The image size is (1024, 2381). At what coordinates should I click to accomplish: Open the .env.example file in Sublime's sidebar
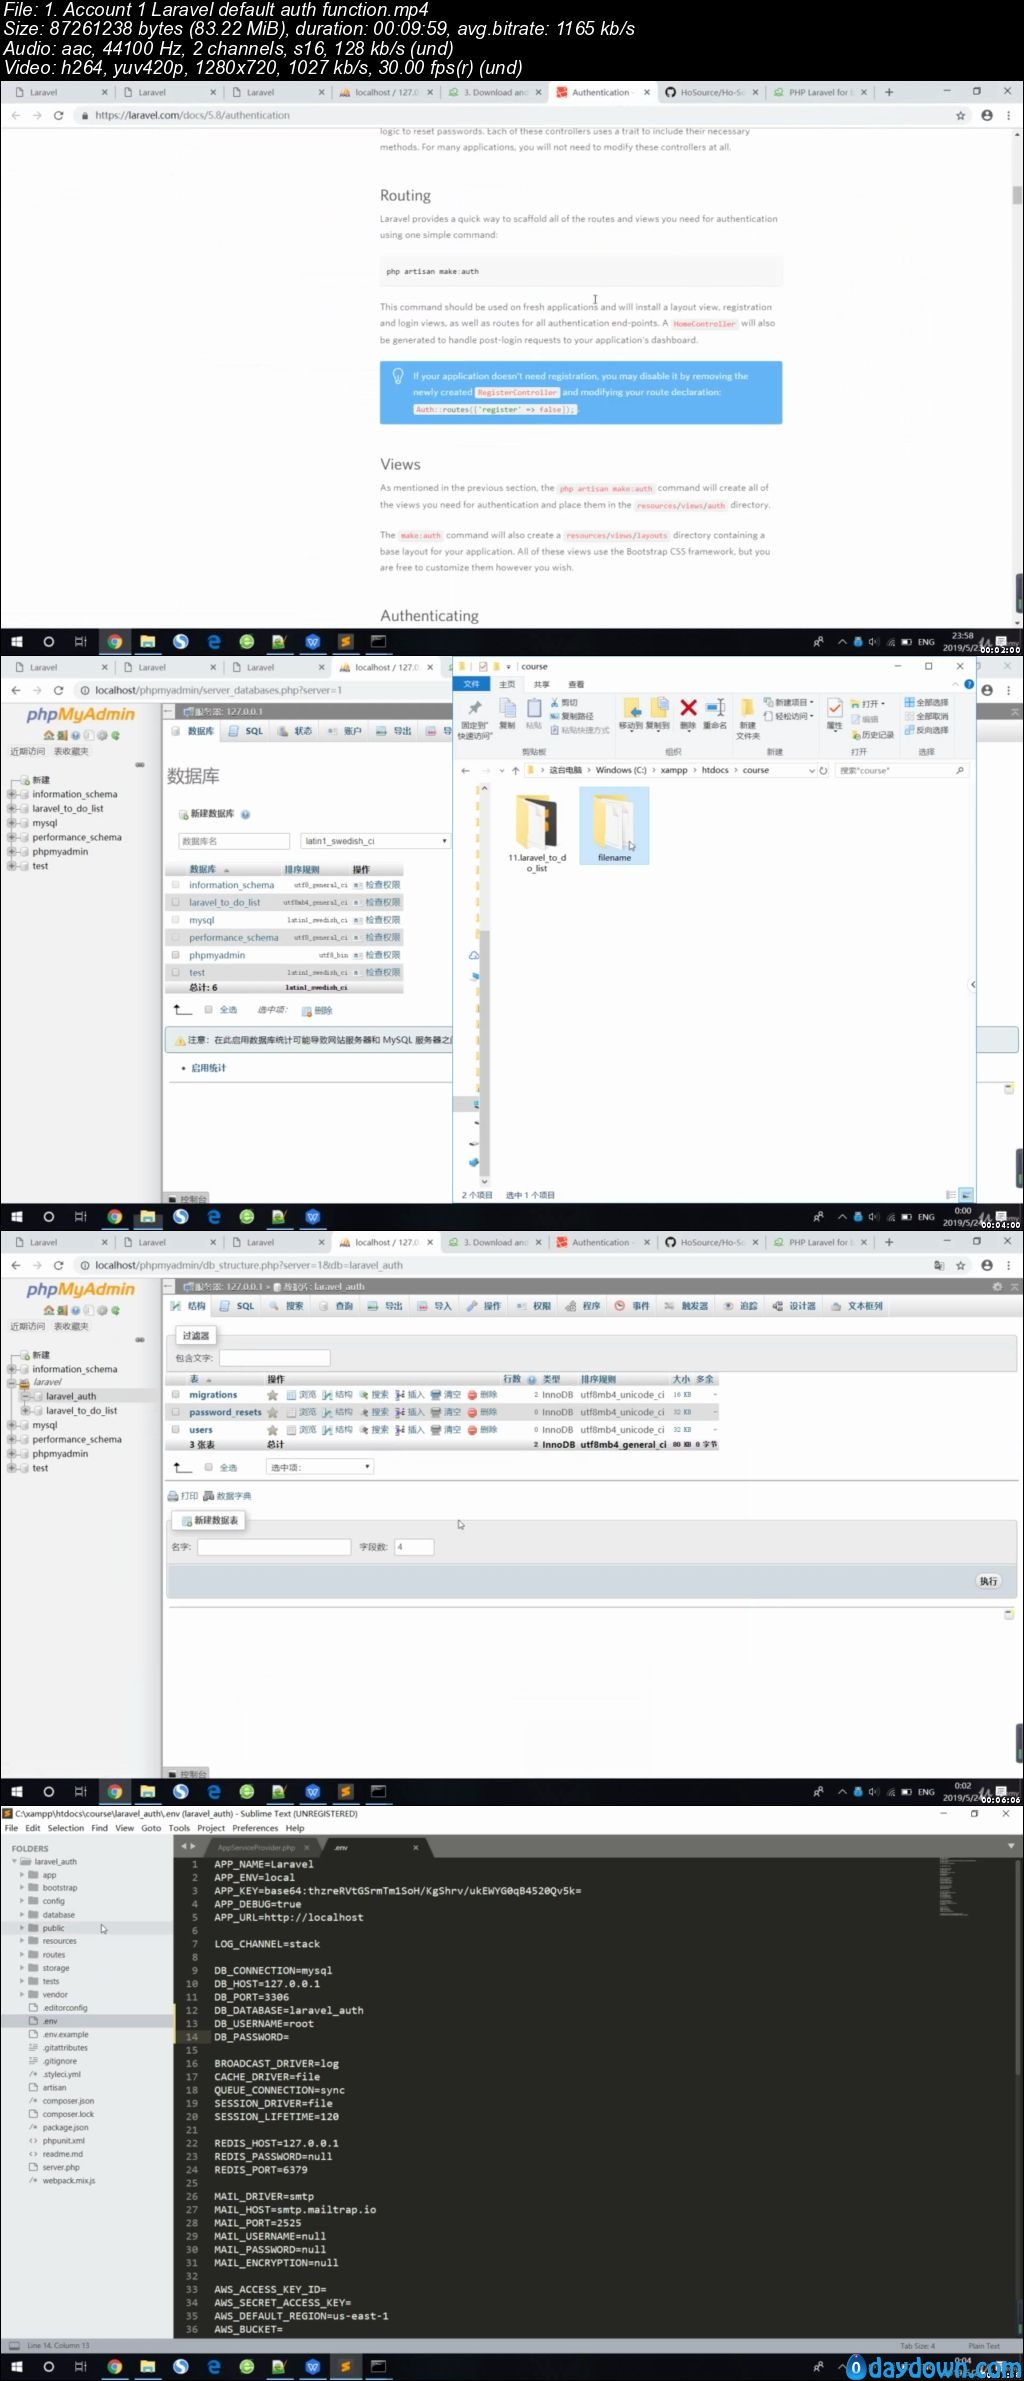pyautogui.click(x=65, y=2034)
